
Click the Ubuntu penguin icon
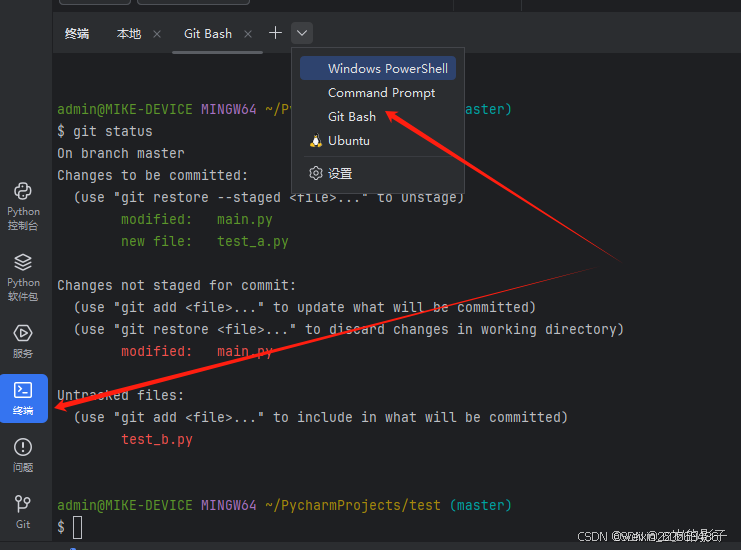point(316,141)
